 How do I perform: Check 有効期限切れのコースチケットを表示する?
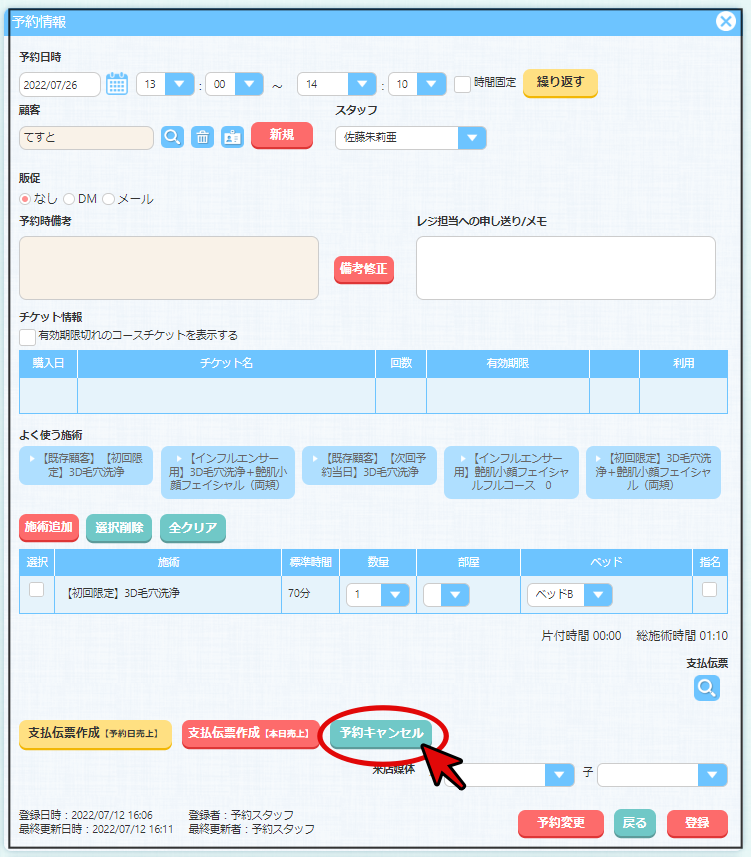[x=28, y=337]
